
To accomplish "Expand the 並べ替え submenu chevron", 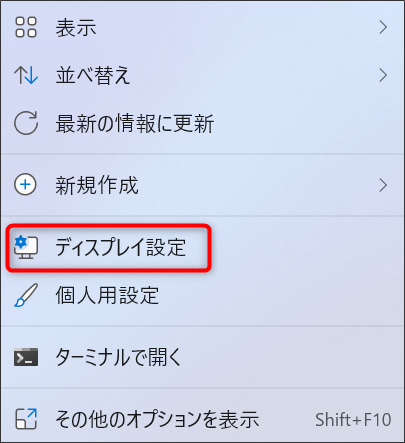I will (383, 75).
